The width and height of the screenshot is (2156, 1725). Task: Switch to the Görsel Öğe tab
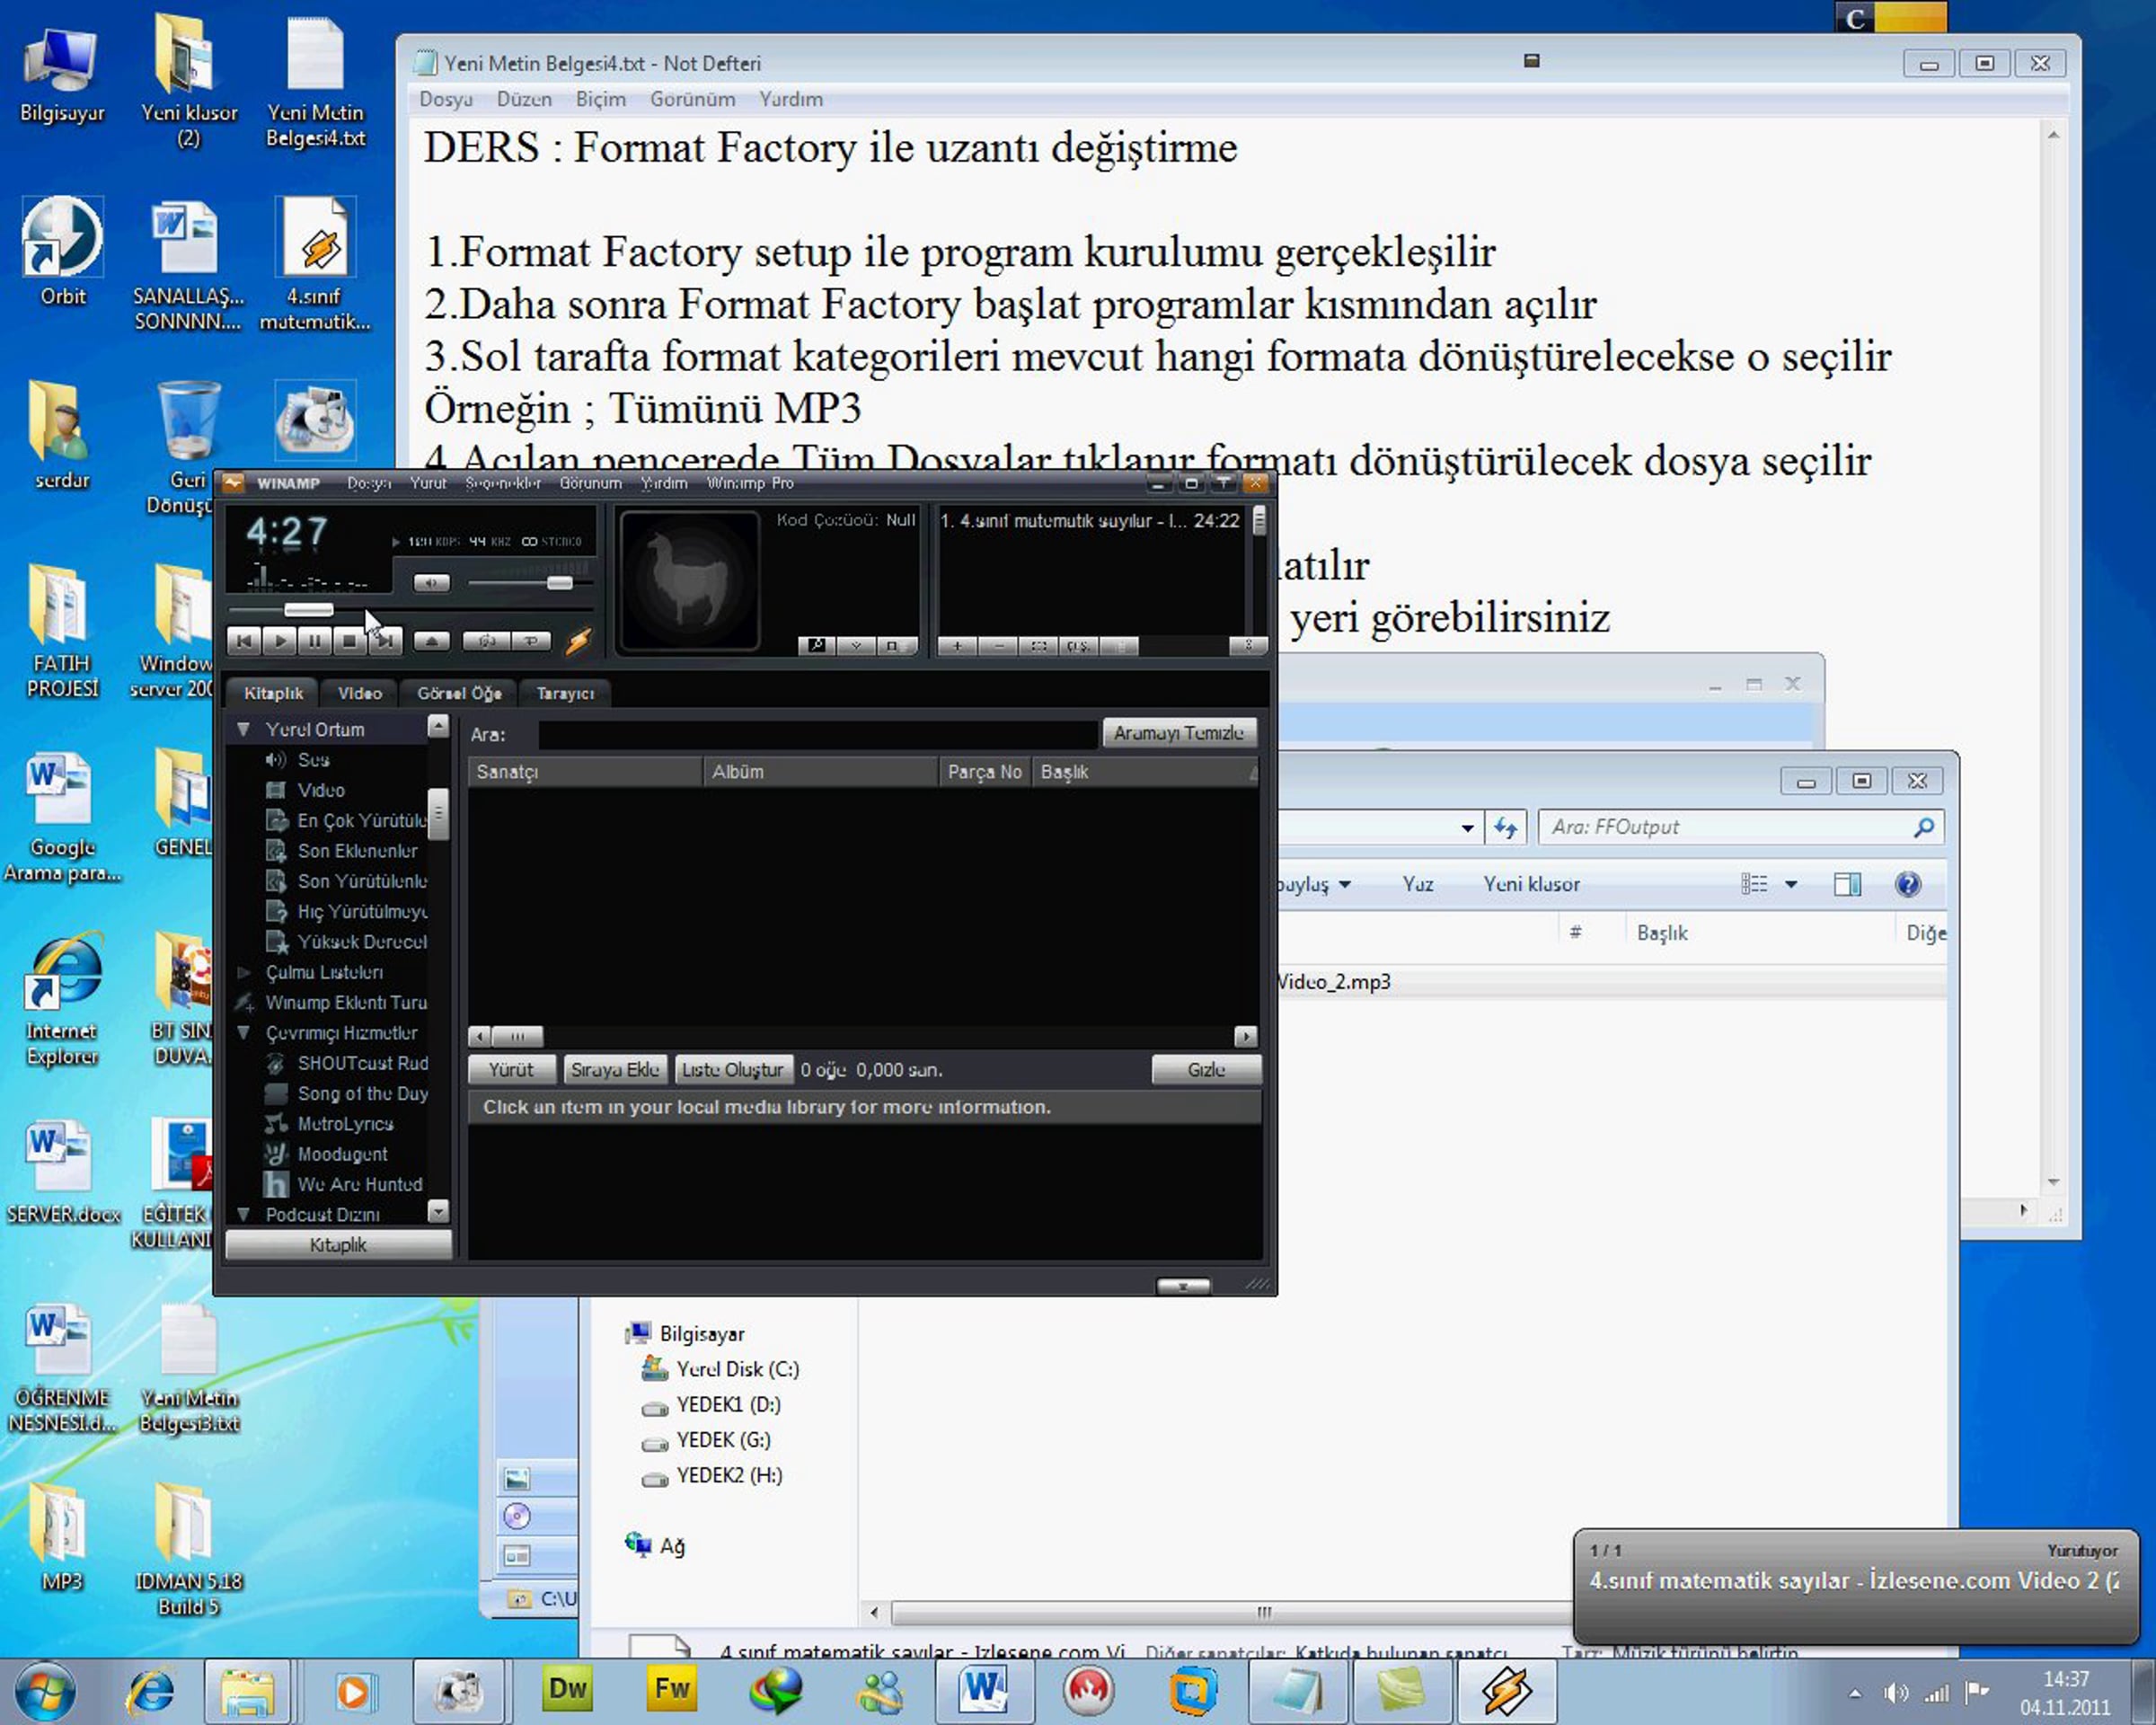point(459,693)
